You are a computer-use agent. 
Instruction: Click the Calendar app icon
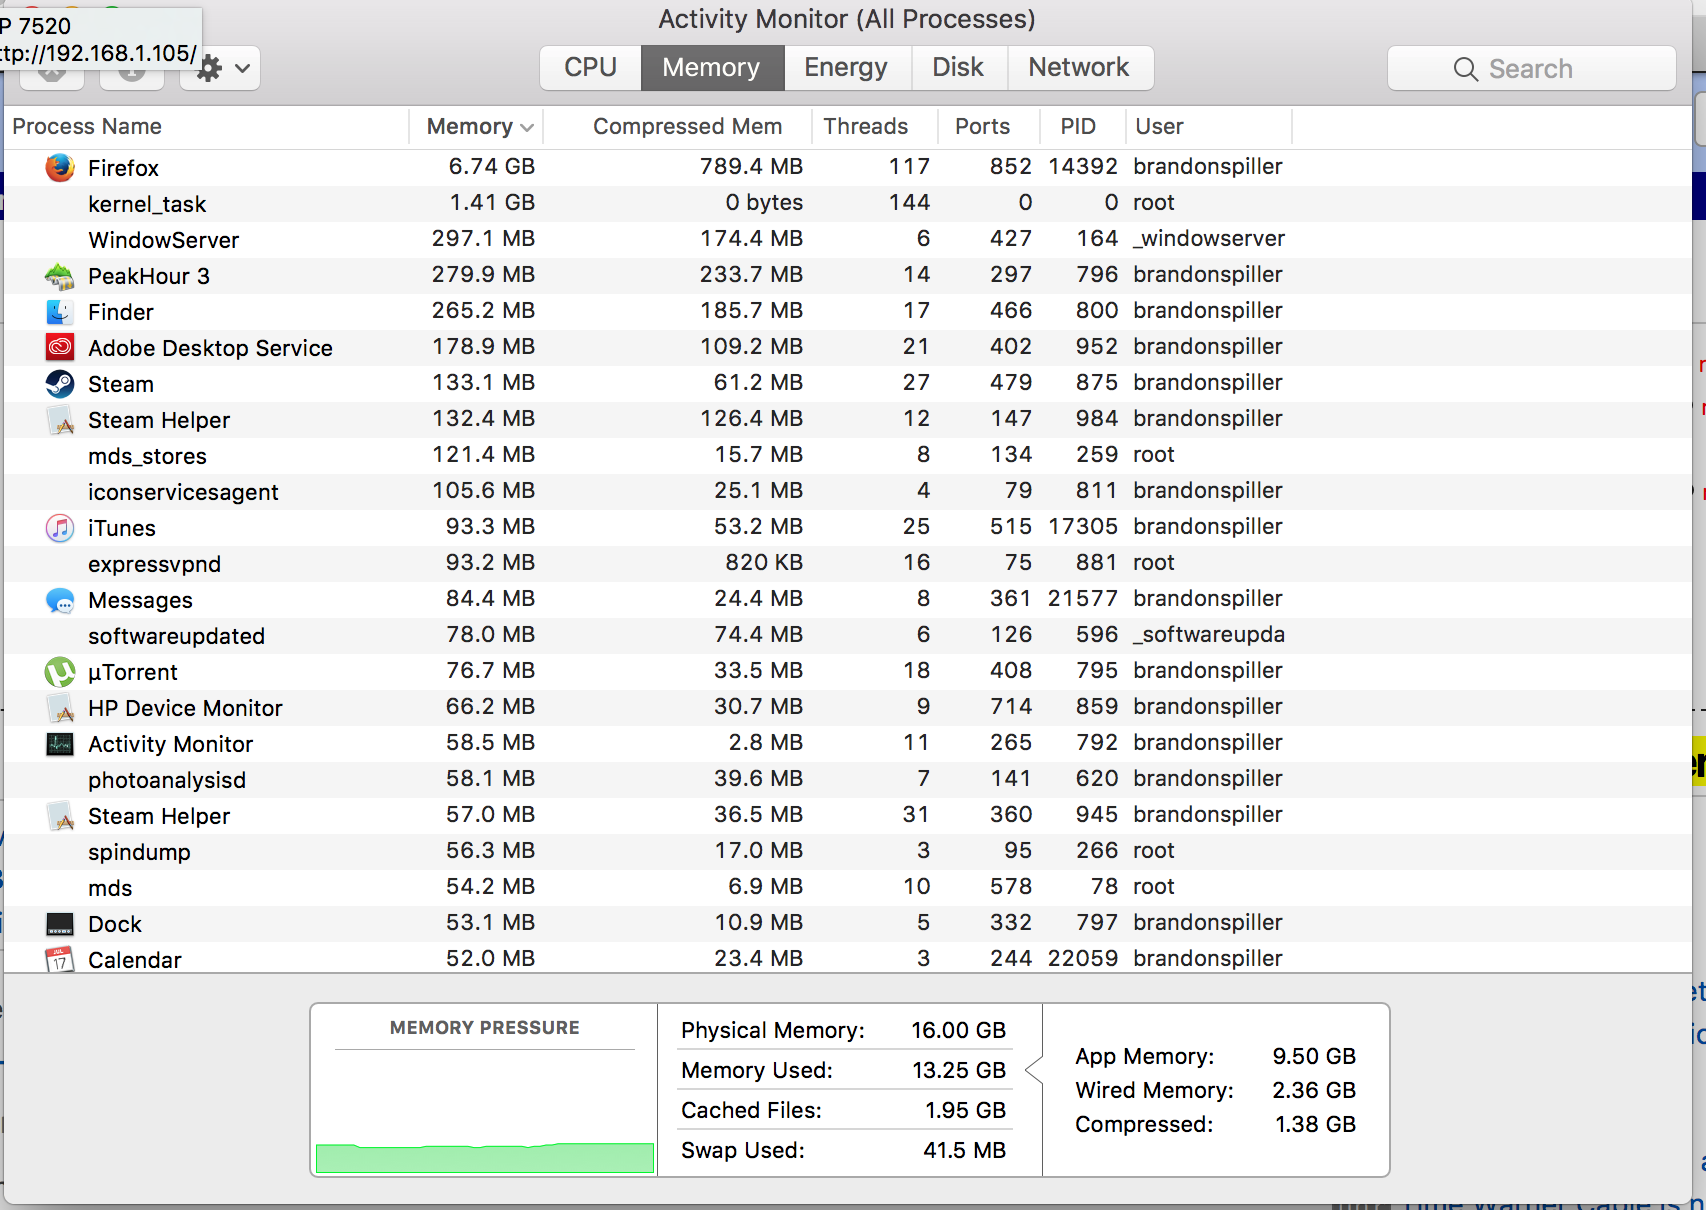[60, 959]
